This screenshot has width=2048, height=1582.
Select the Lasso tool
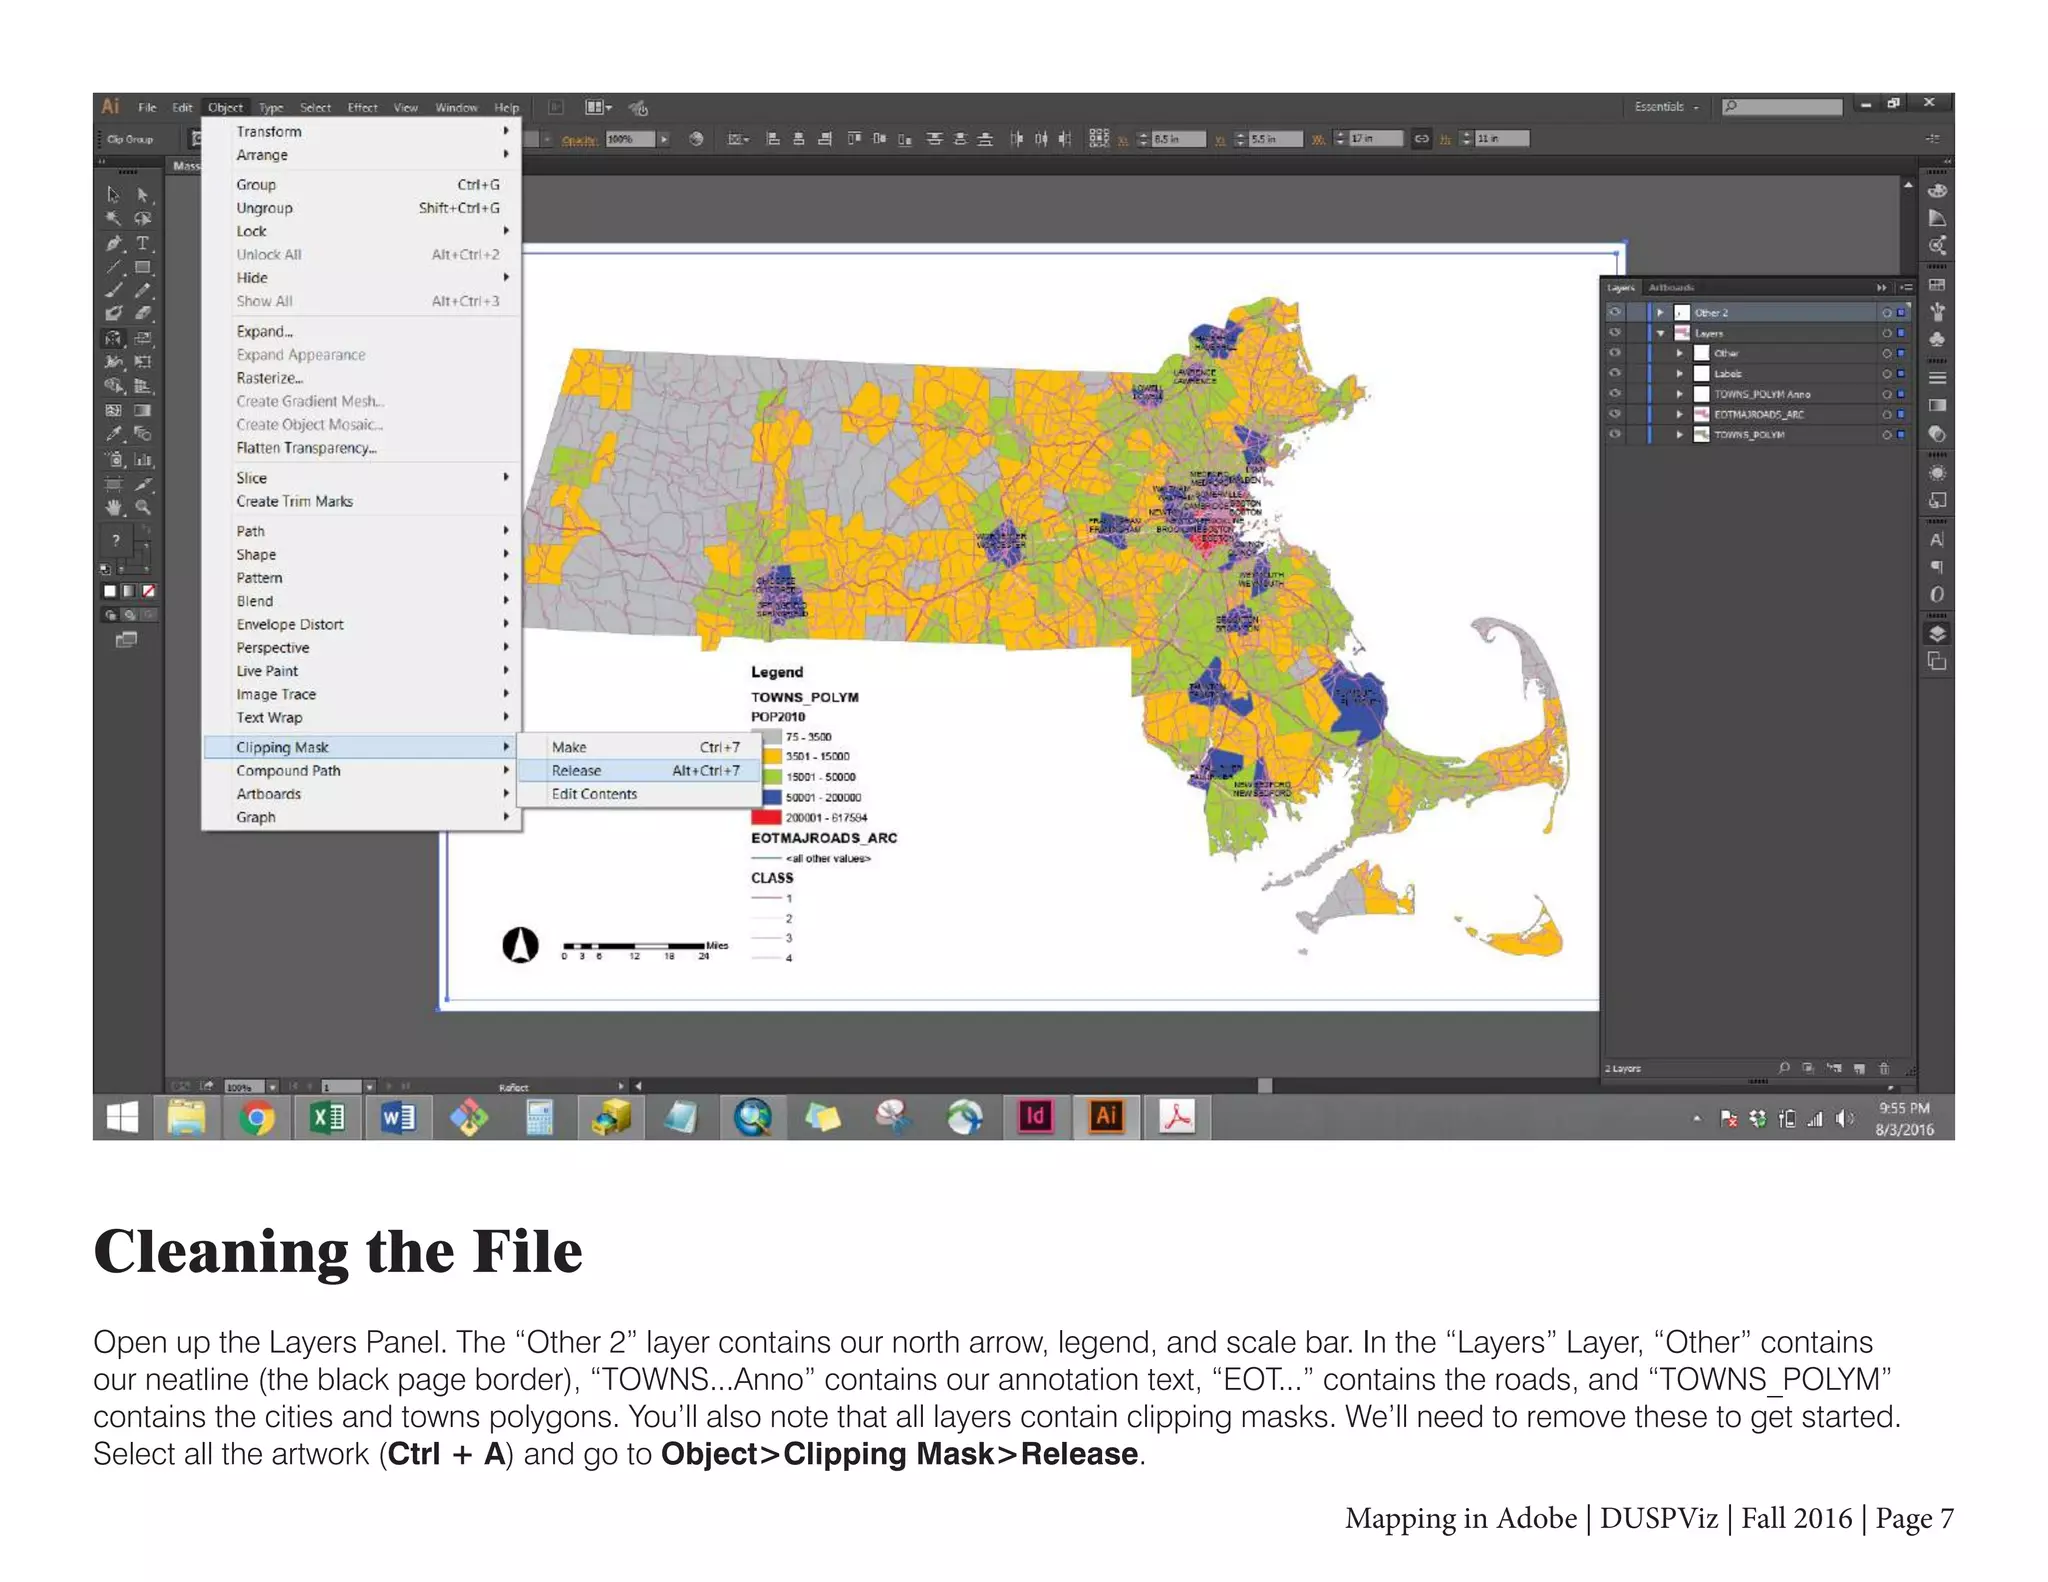click(x=143, y=218)
